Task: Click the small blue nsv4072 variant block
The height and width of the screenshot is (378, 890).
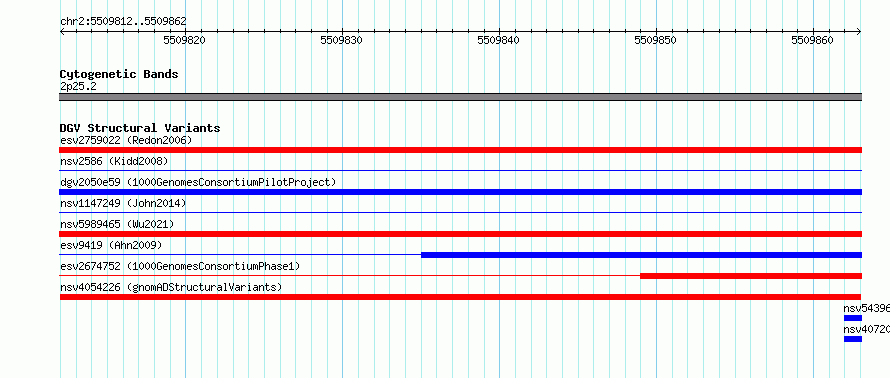Action: pyautogui.click(x=853, y=339)
